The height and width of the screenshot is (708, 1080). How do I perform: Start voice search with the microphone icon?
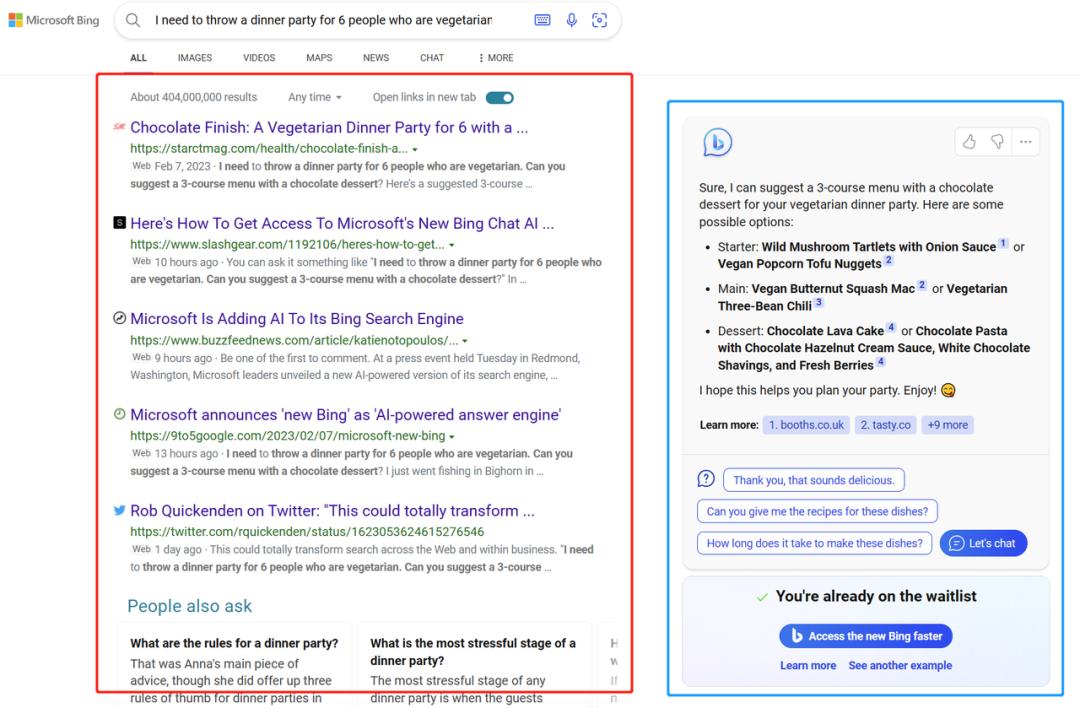[571, 20]
